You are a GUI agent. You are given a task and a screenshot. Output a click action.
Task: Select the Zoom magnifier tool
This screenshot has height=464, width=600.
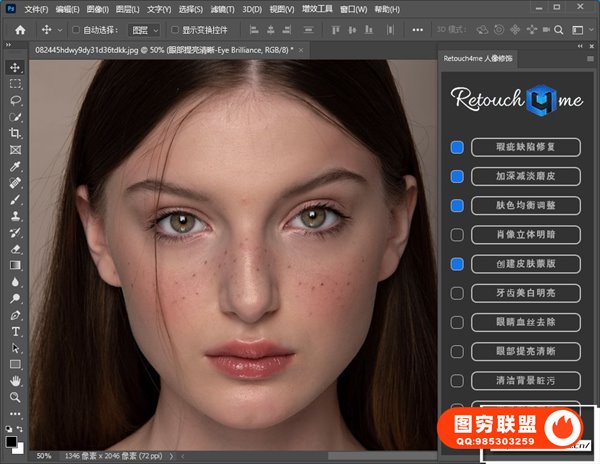15,397
